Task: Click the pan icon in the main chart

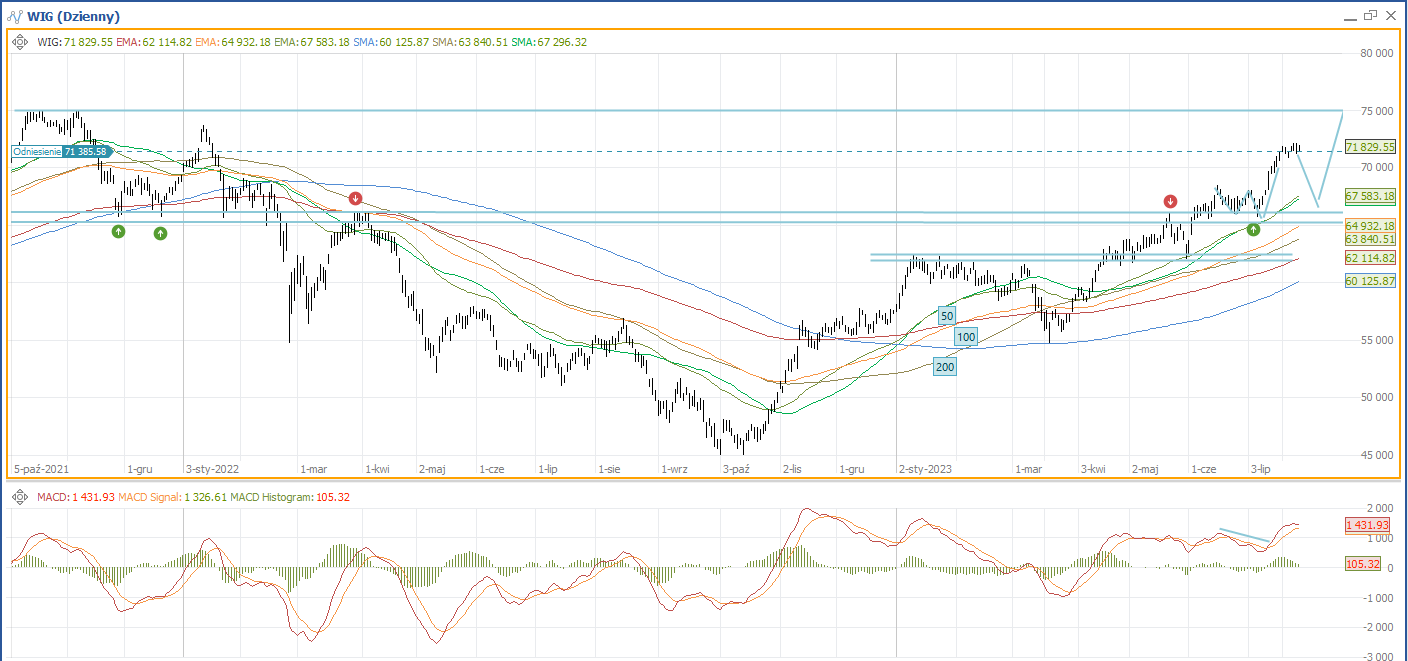Action: (20, 42)
